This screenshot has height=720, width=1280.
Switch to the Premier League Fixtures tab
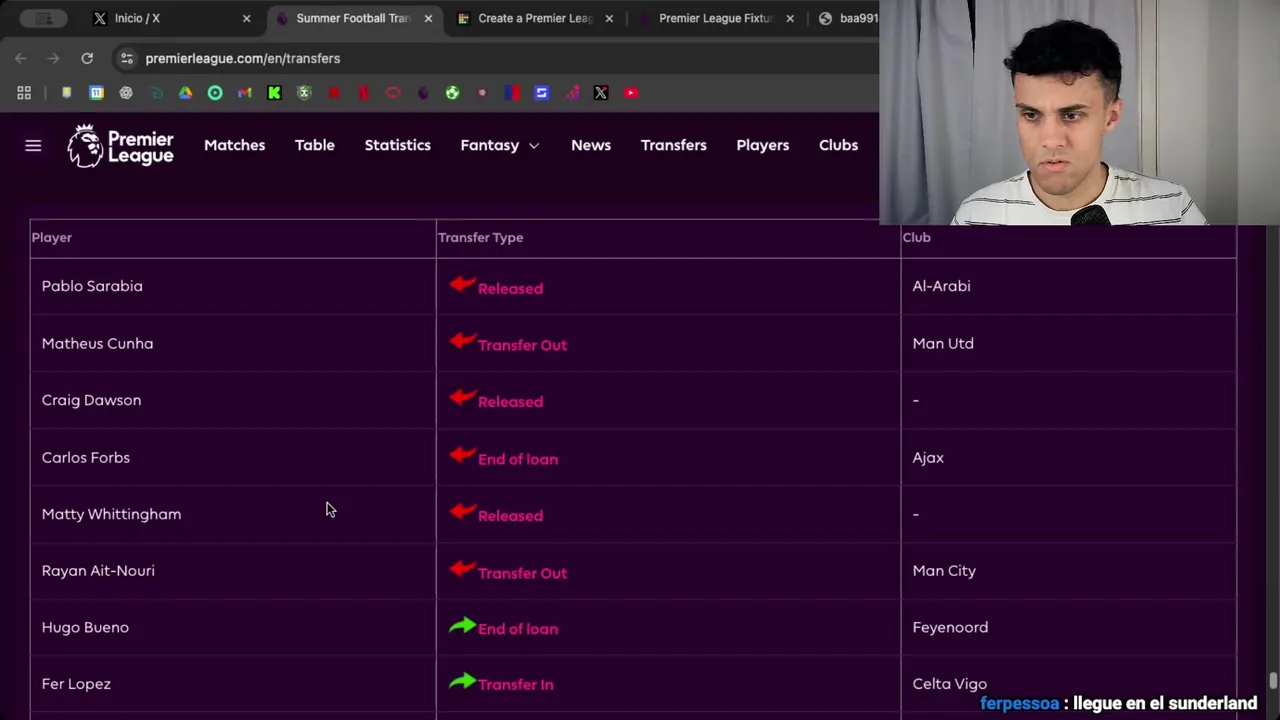click(x=715, y=18)
